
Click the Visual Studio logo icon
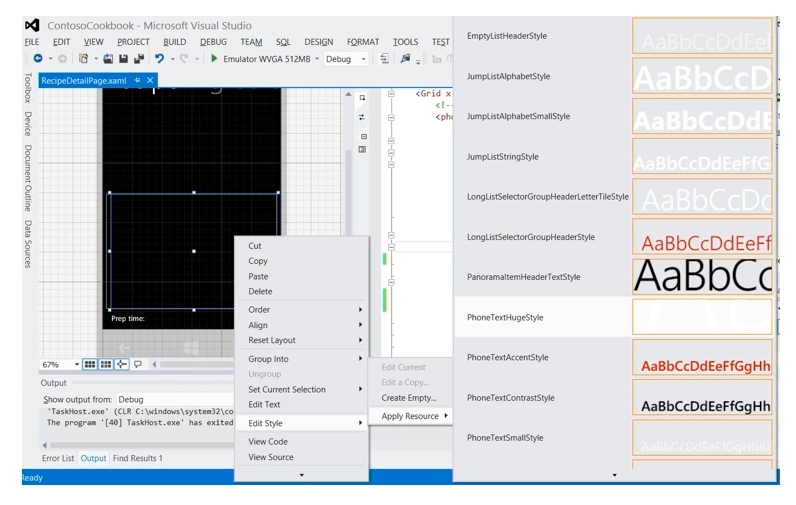[x=32, y=25]
